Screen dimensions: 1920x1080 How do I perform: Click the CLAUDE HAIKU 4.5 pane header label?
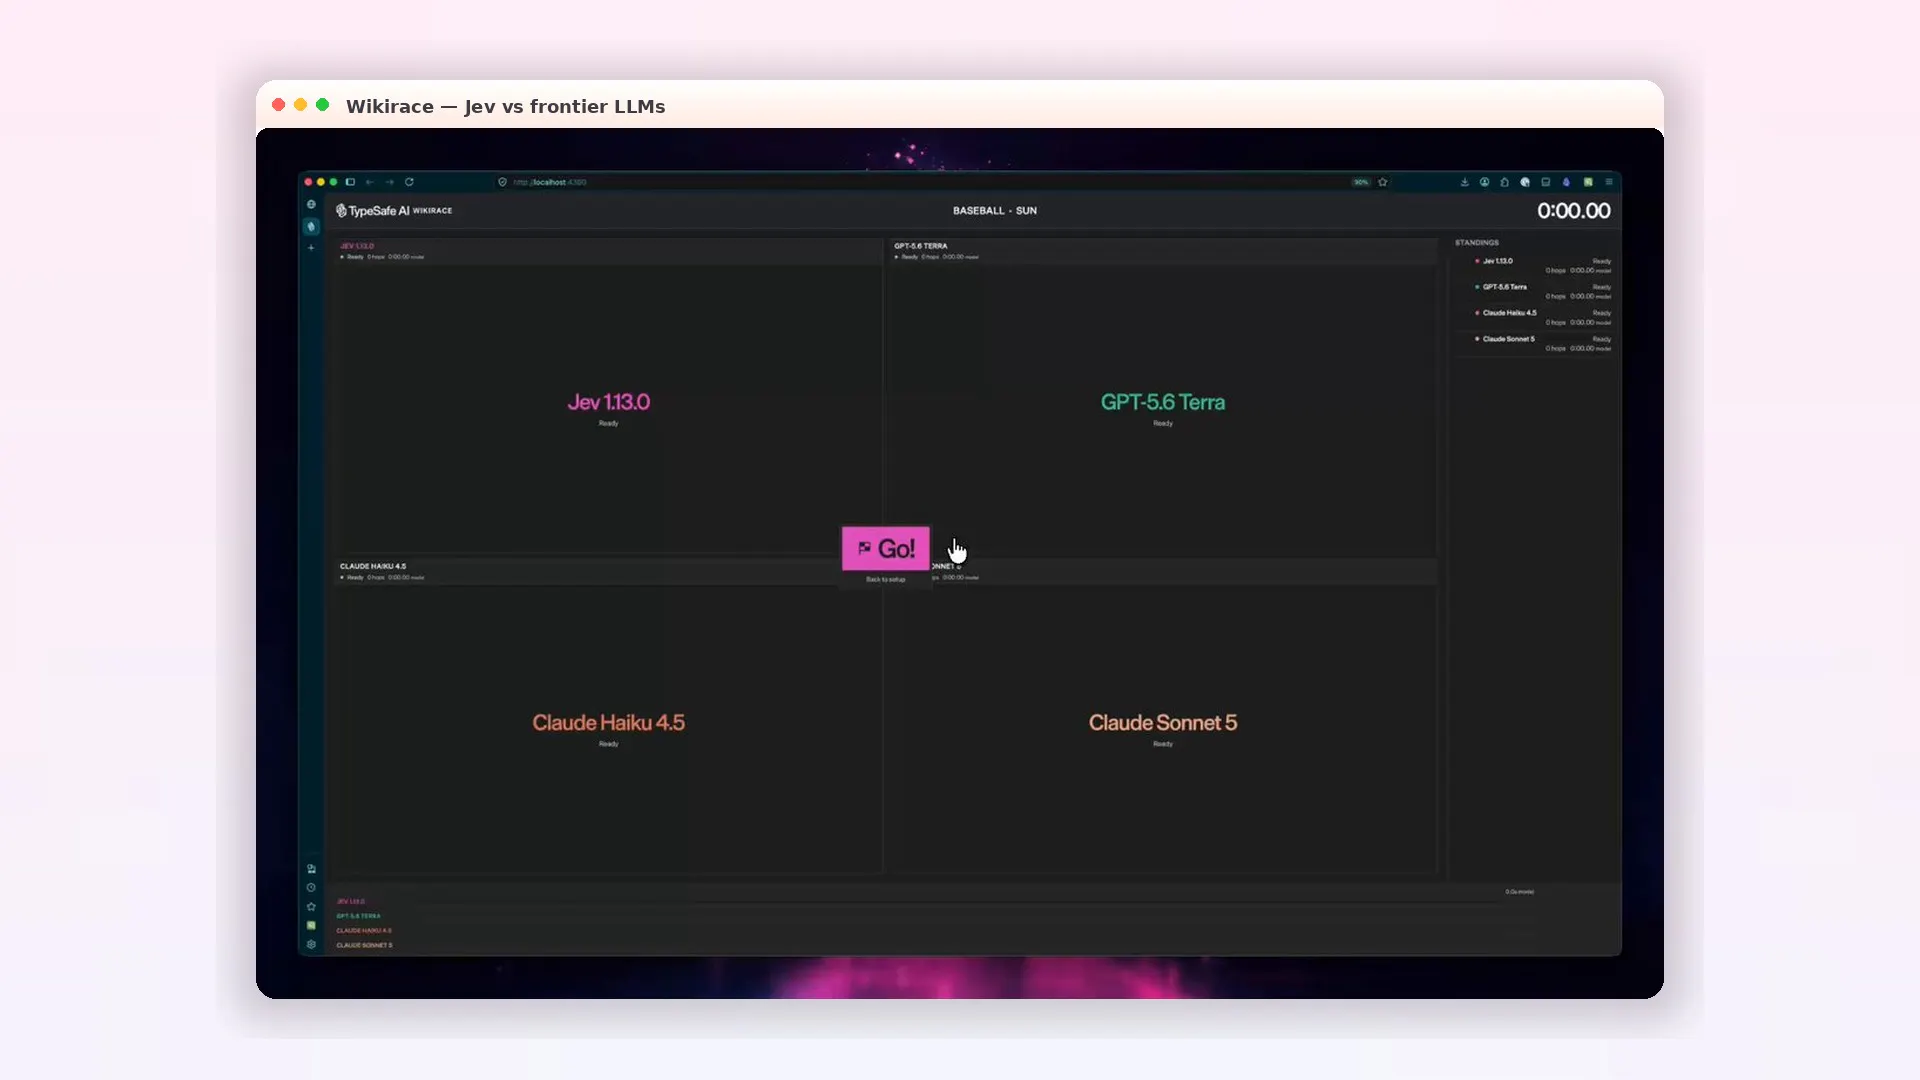pos(373,566)
